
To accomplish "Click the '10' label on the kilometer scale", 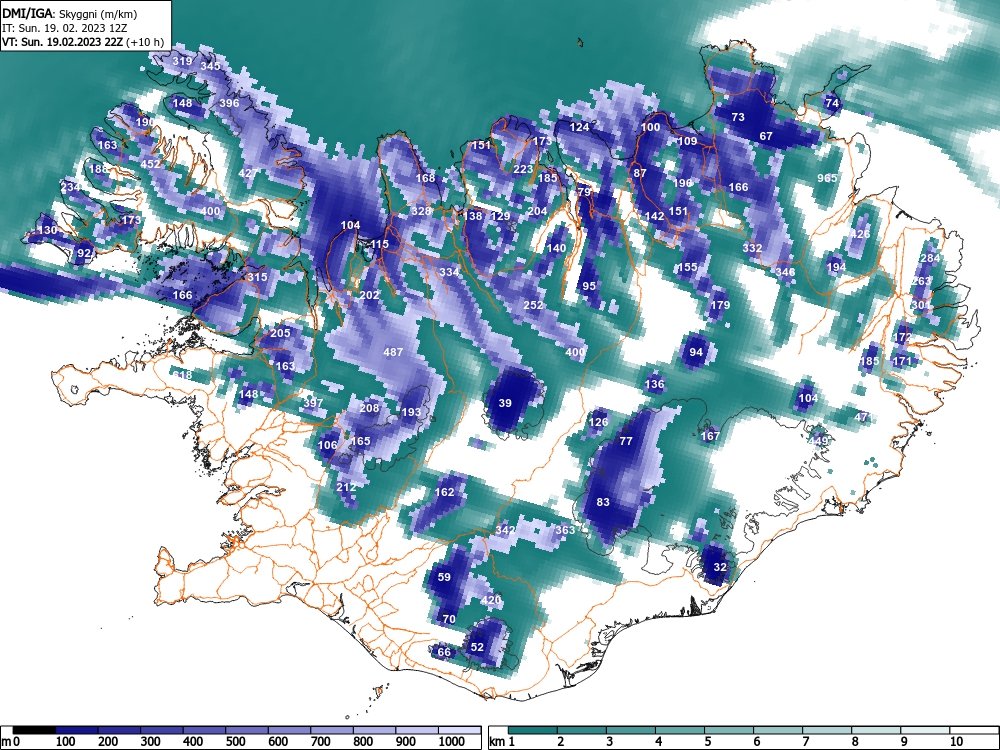I will point(955,742).
